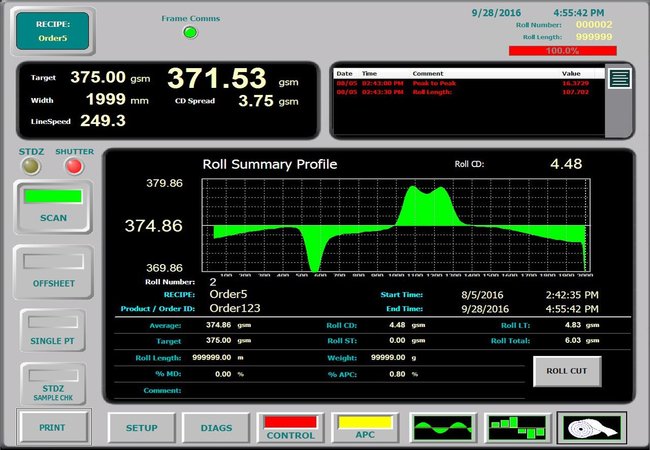Screen dimensions: 650x450
Task: Click the red 100.0% roll progress bar
Action: (x=562, y=51)
